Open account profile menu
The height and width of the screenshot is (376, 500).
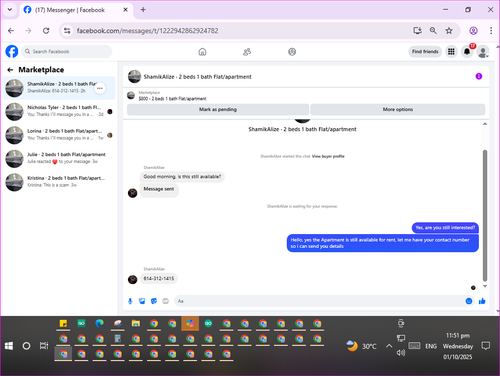483,52
